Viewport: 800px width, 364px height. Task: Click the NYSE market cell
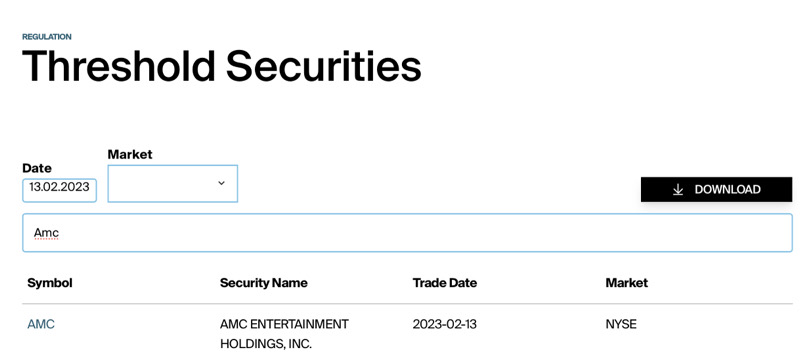click(621, 324)
